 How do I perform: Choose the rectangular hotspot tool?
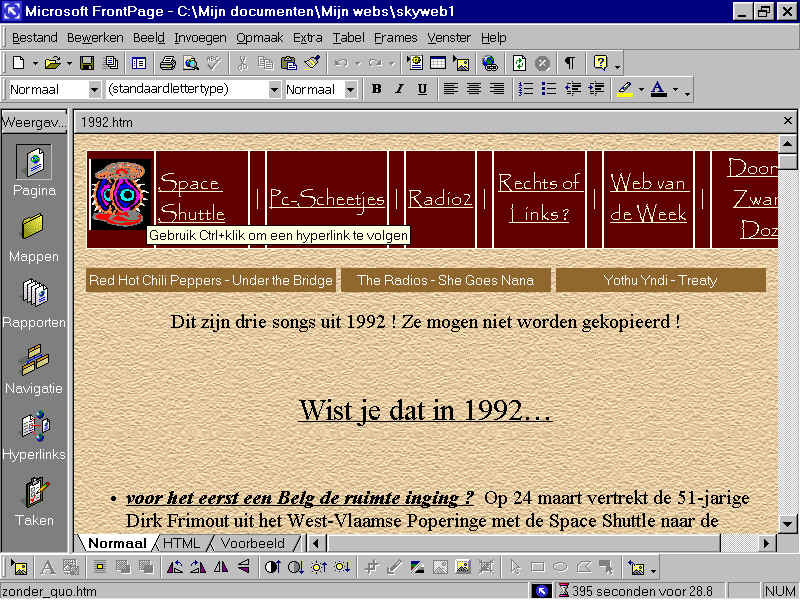(x=537, y=567)
